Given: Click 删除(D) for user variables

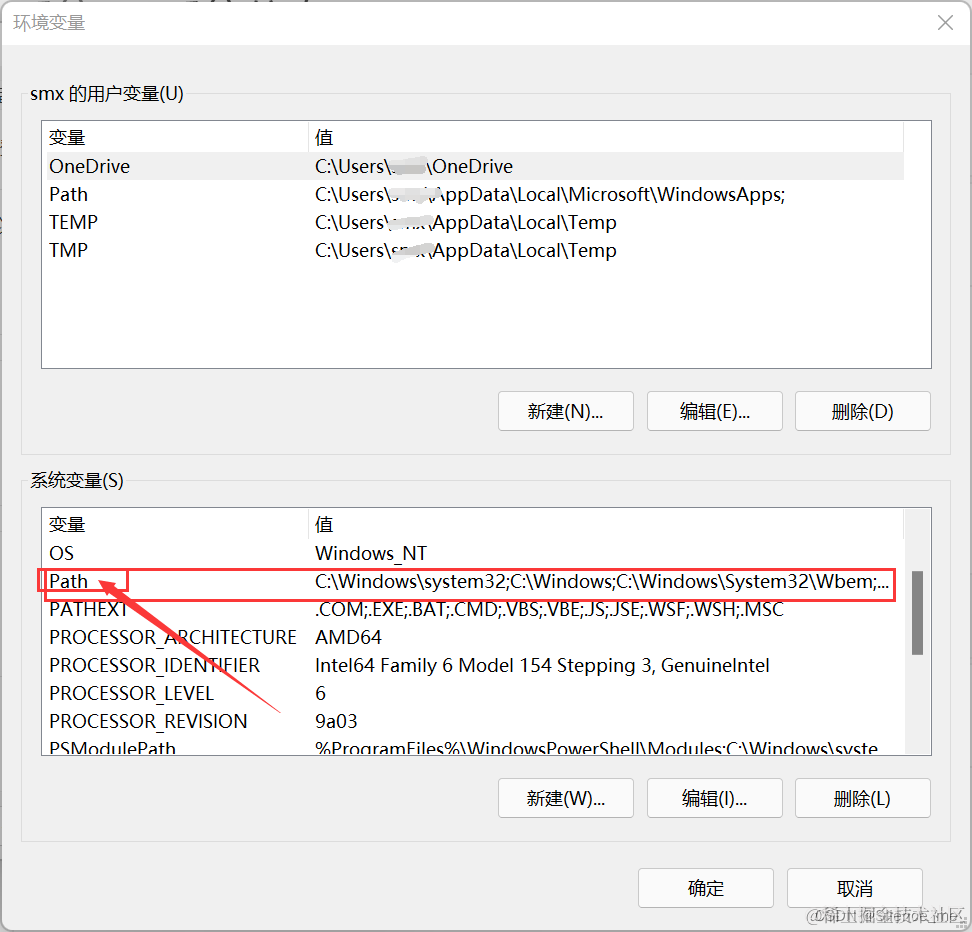Looking at the screenshot, I should click(862, 411).
